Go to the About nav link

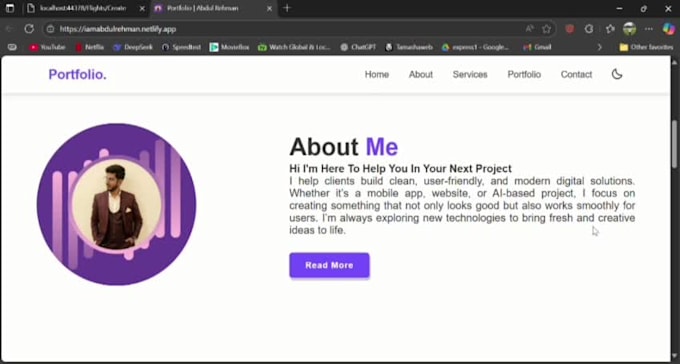[421, 75]
